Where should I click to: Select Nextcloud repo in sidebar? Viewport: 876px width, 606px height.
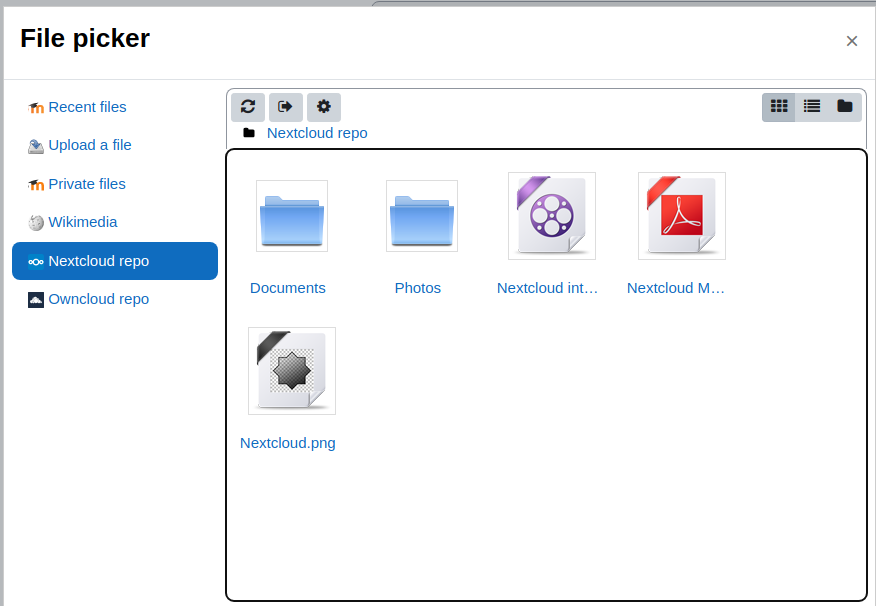pyautogui.click(x=115, y=261)
